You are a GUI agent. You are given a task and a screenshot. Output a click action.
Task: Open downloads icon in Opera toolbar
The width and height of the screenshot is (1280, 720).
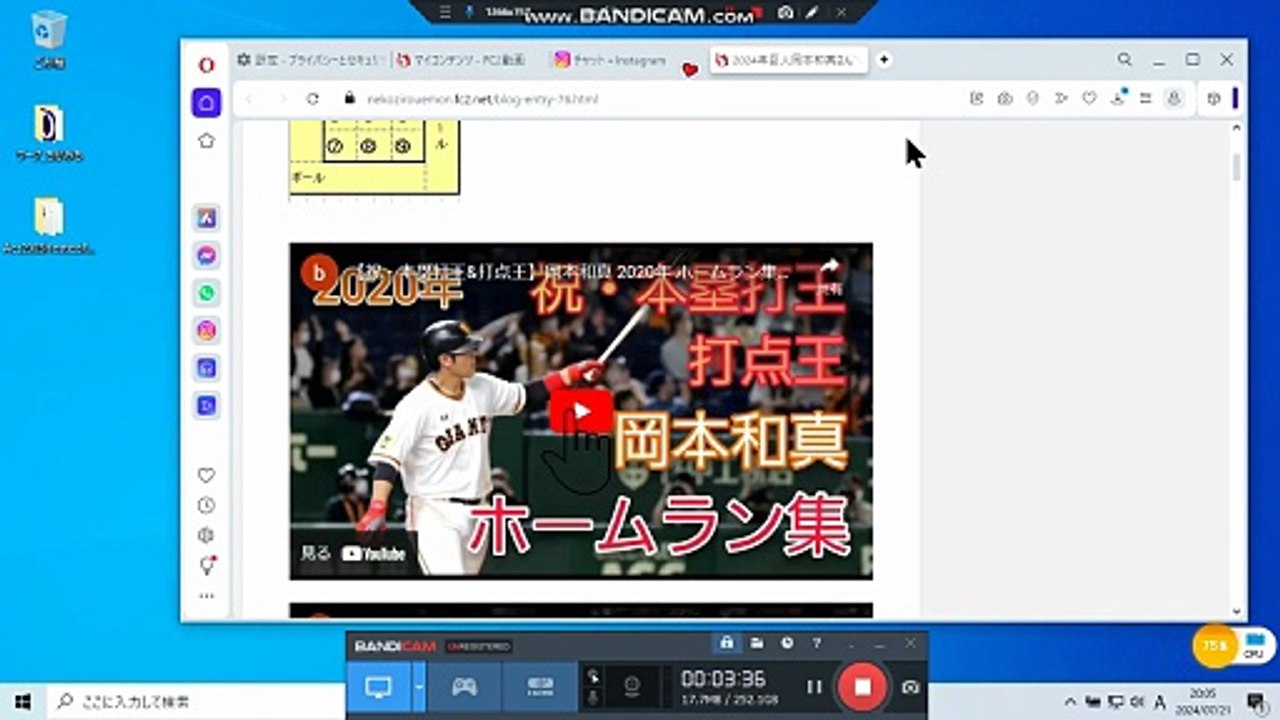[x=1118, y=98]
